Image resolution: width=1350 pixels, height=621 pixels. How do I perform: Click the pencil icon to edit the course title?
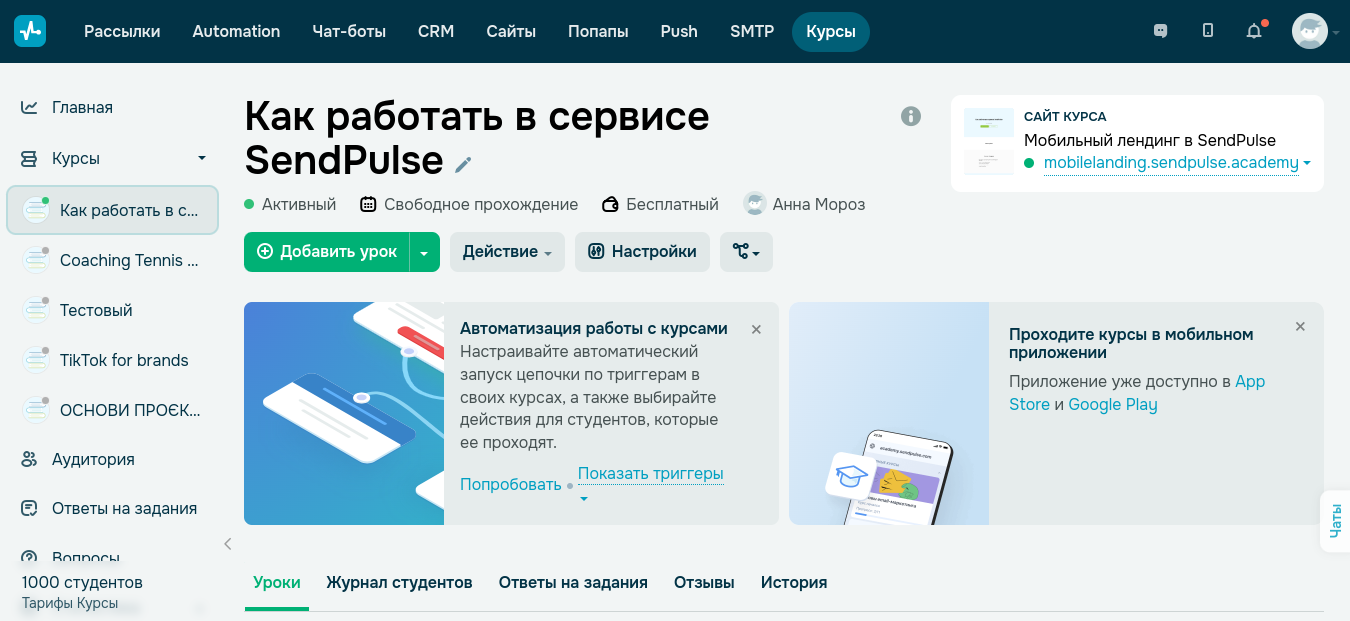pyautogui.click(x=463, y=164)
